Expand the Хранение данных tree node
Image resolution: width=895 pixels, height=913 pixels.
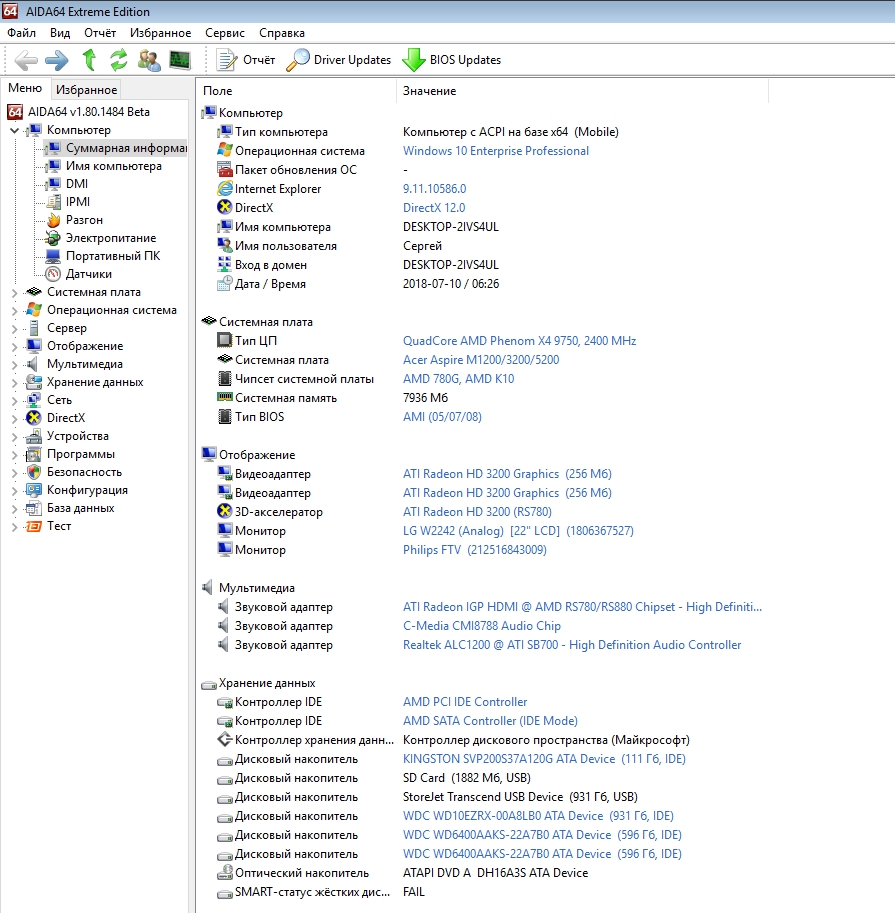tap(15, 383)
